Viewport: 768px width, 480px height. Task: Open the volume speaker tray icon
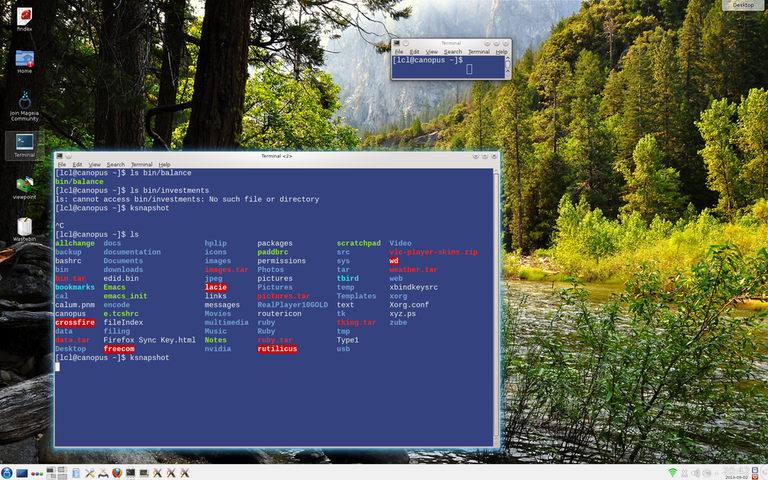tap(696, 473)
